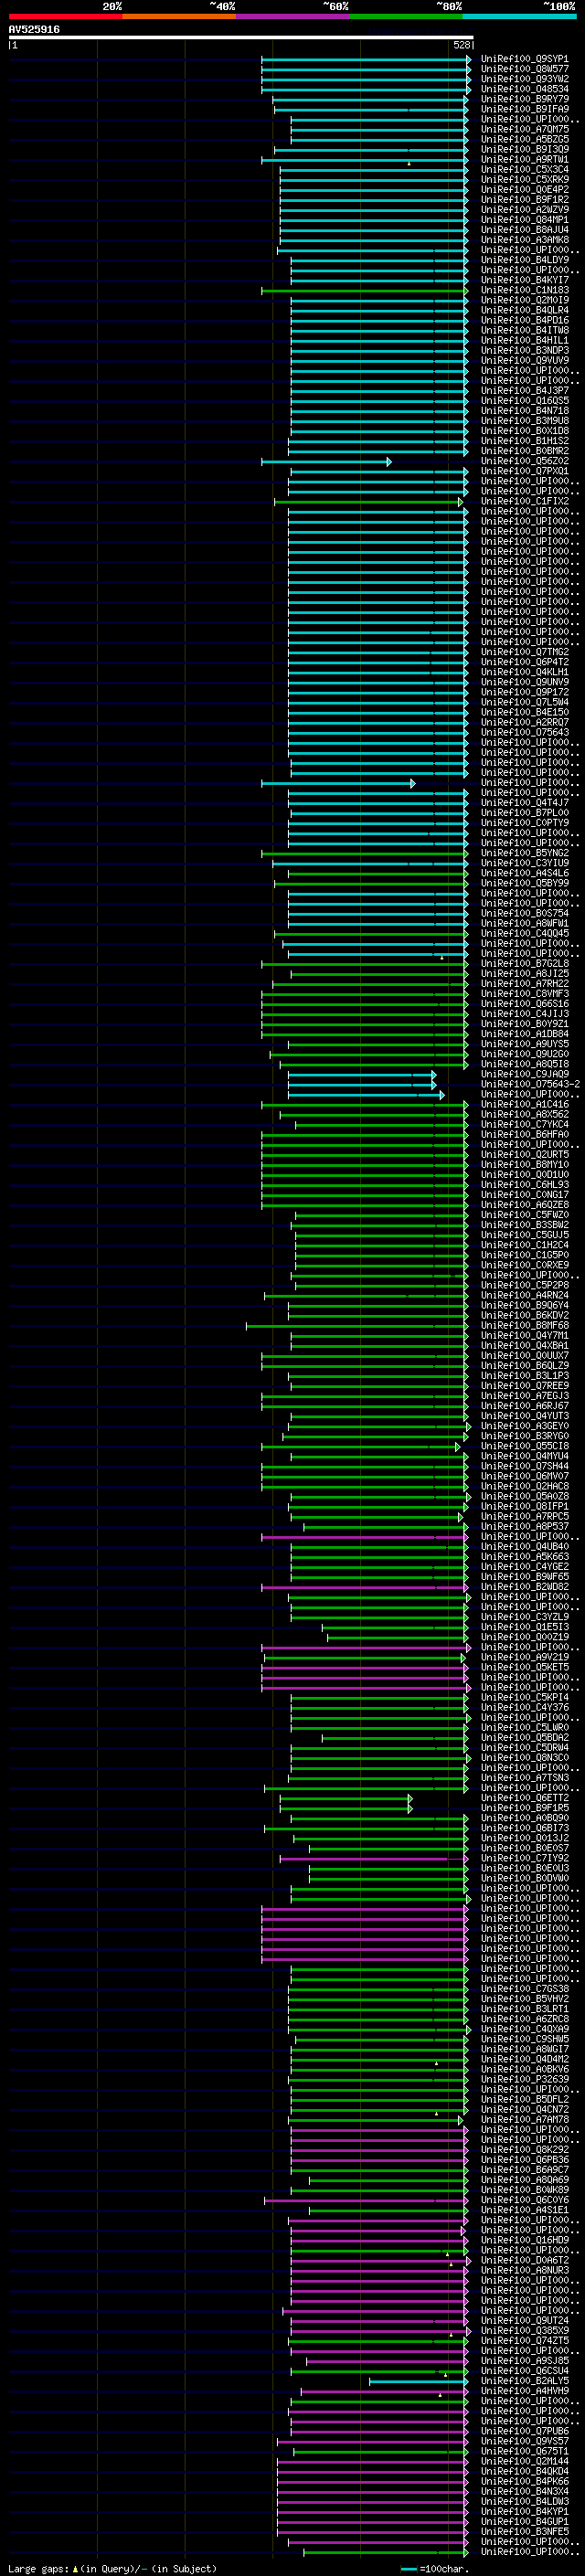
Task: Select label UniRef100_B9F1R2
Action: click(x=524, y=200)
